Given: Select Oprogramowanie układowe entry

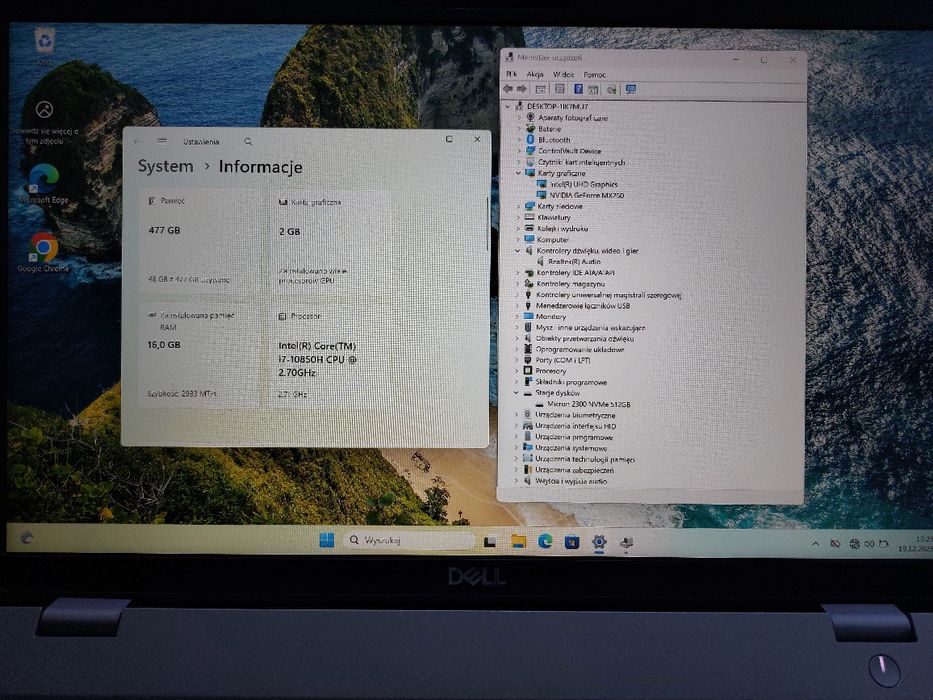Looking at the screenshot, I should pyautogui.click(x=574, y=349).
